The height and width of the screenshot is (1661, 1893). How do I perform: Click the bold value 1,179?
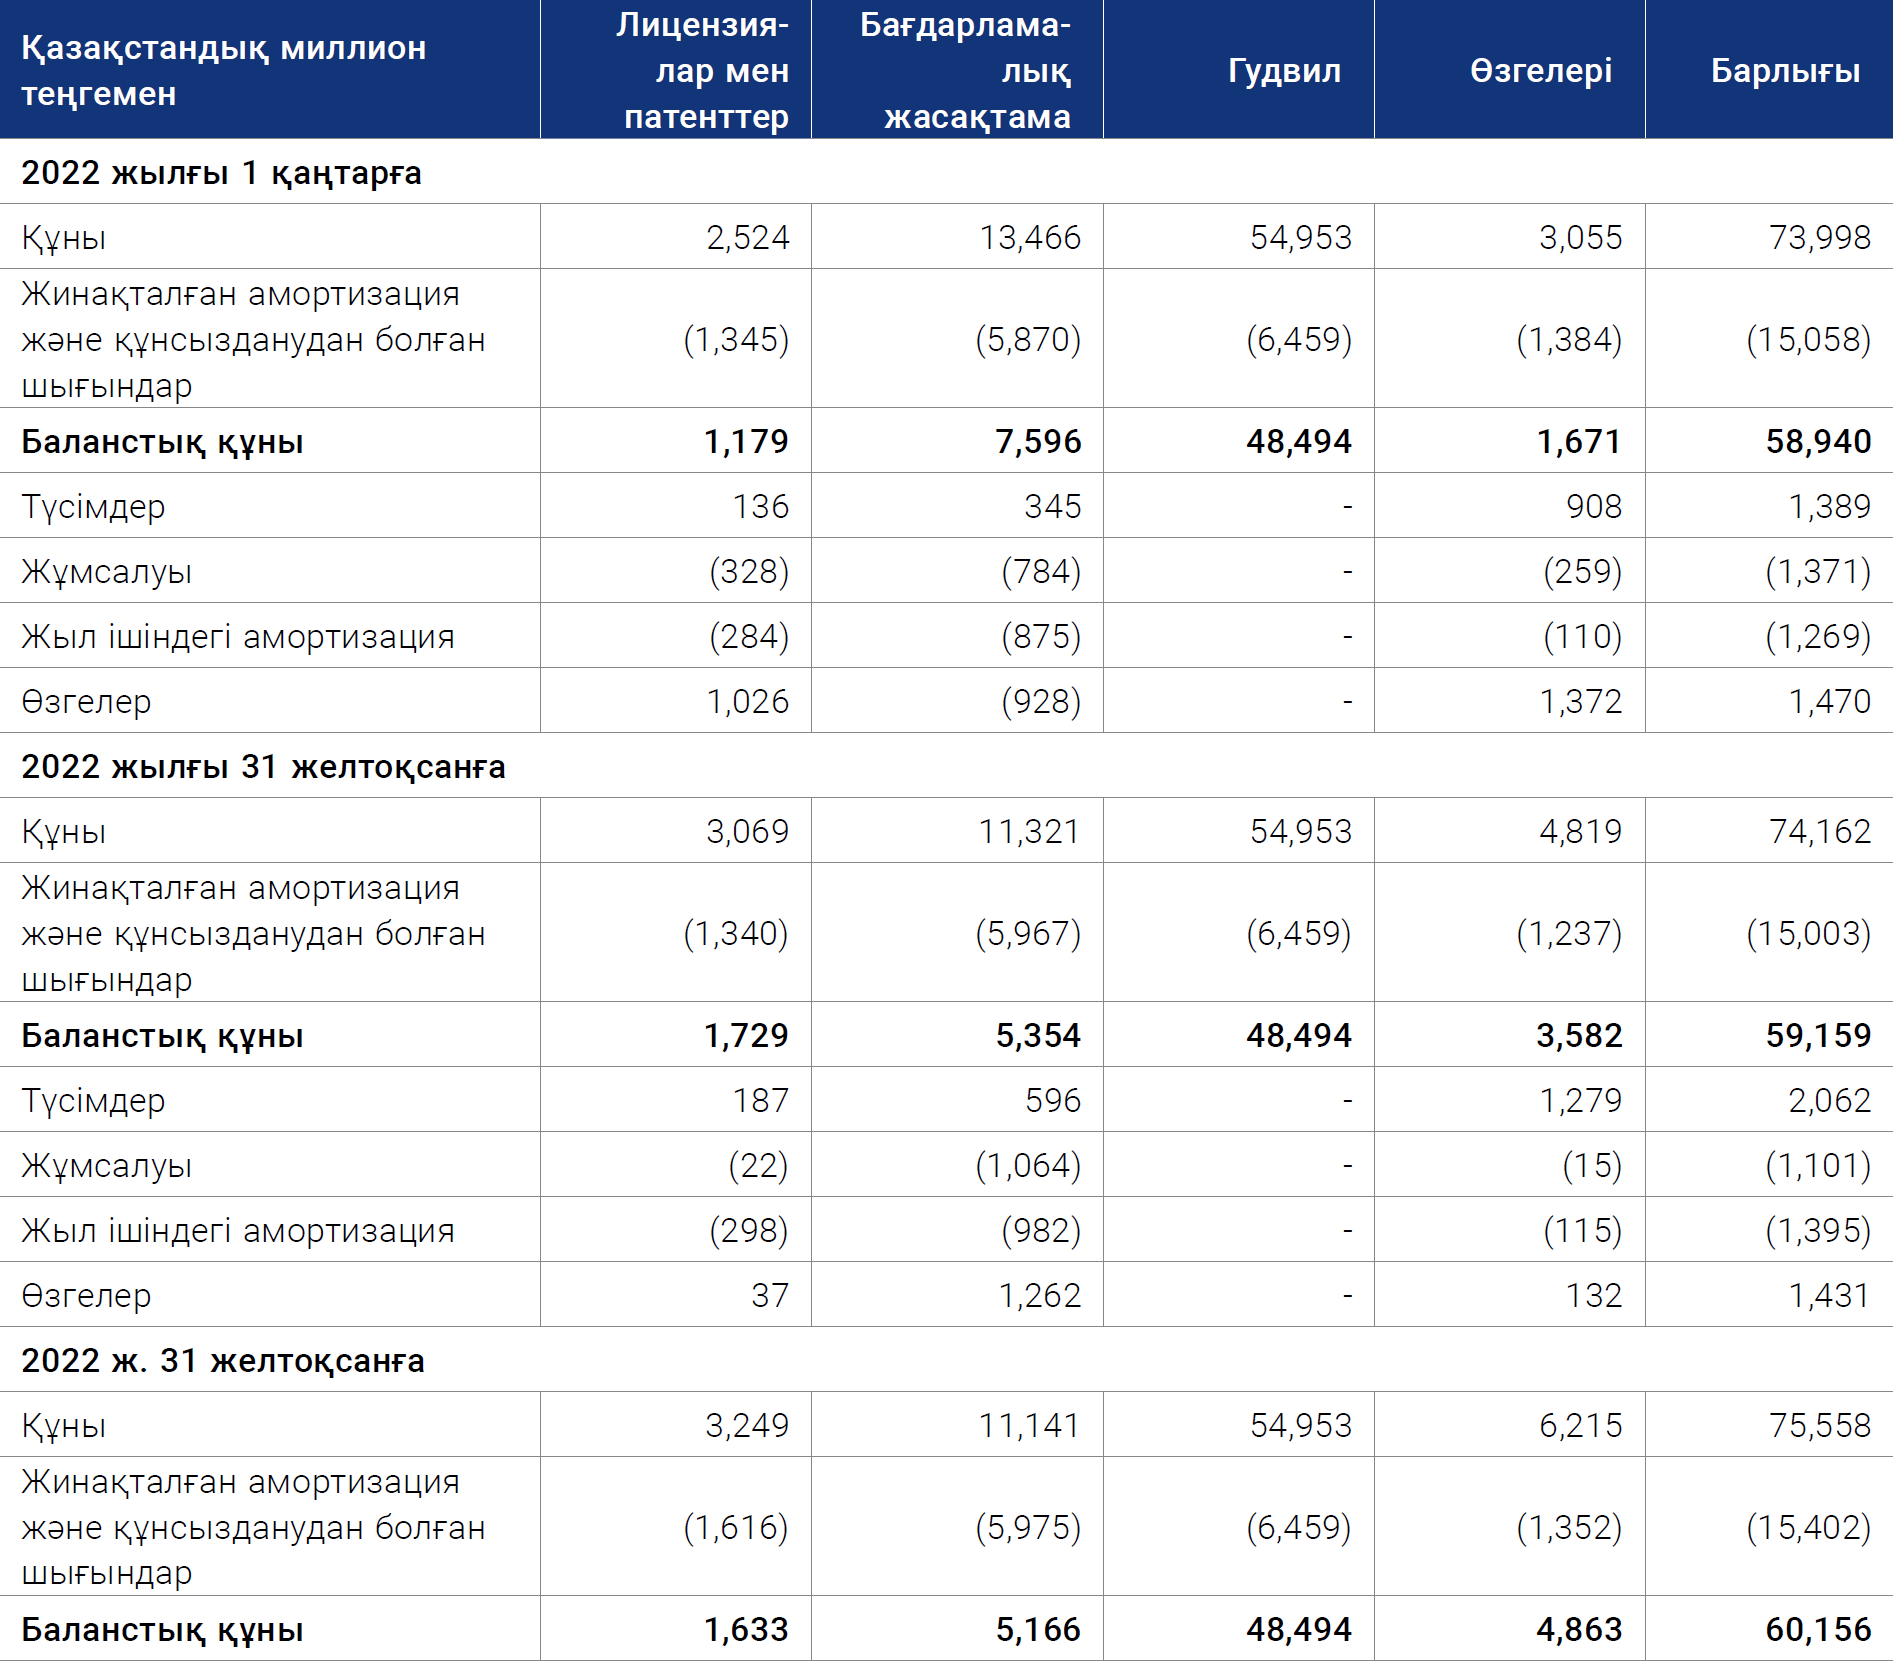[746, 441]
